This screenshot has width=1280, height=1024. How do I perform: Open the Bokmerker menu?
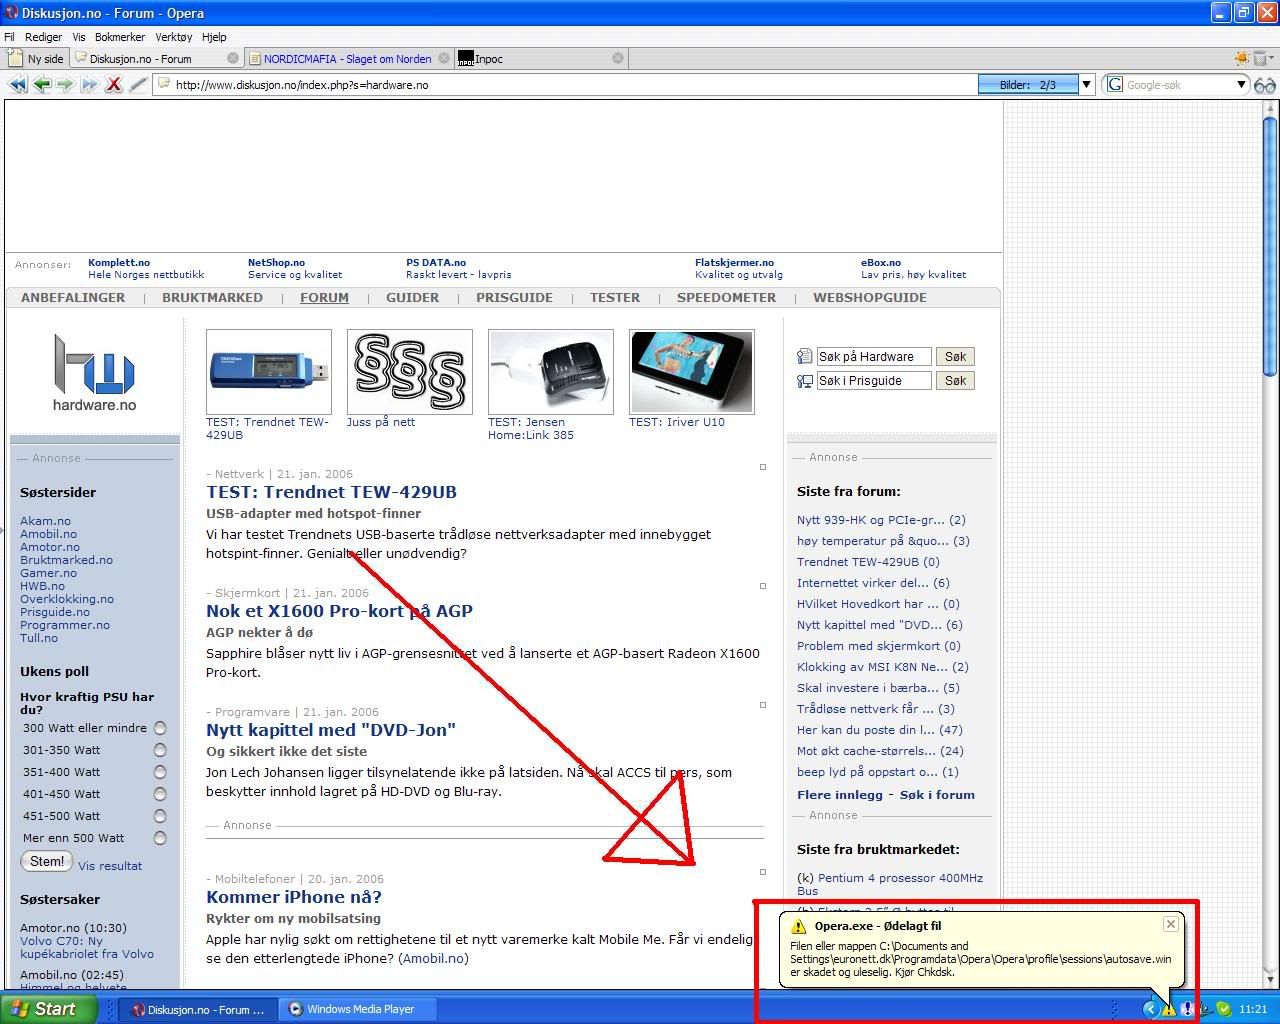coord(120,37)
